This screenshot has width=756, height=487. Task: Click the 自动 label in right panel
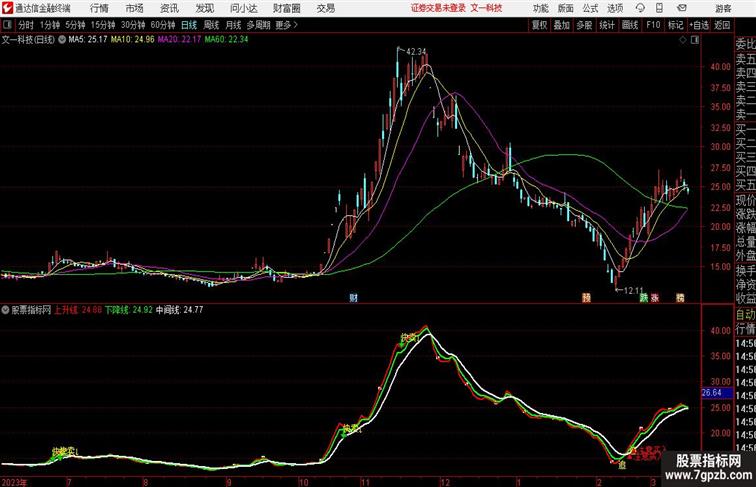tap(745, 315)
